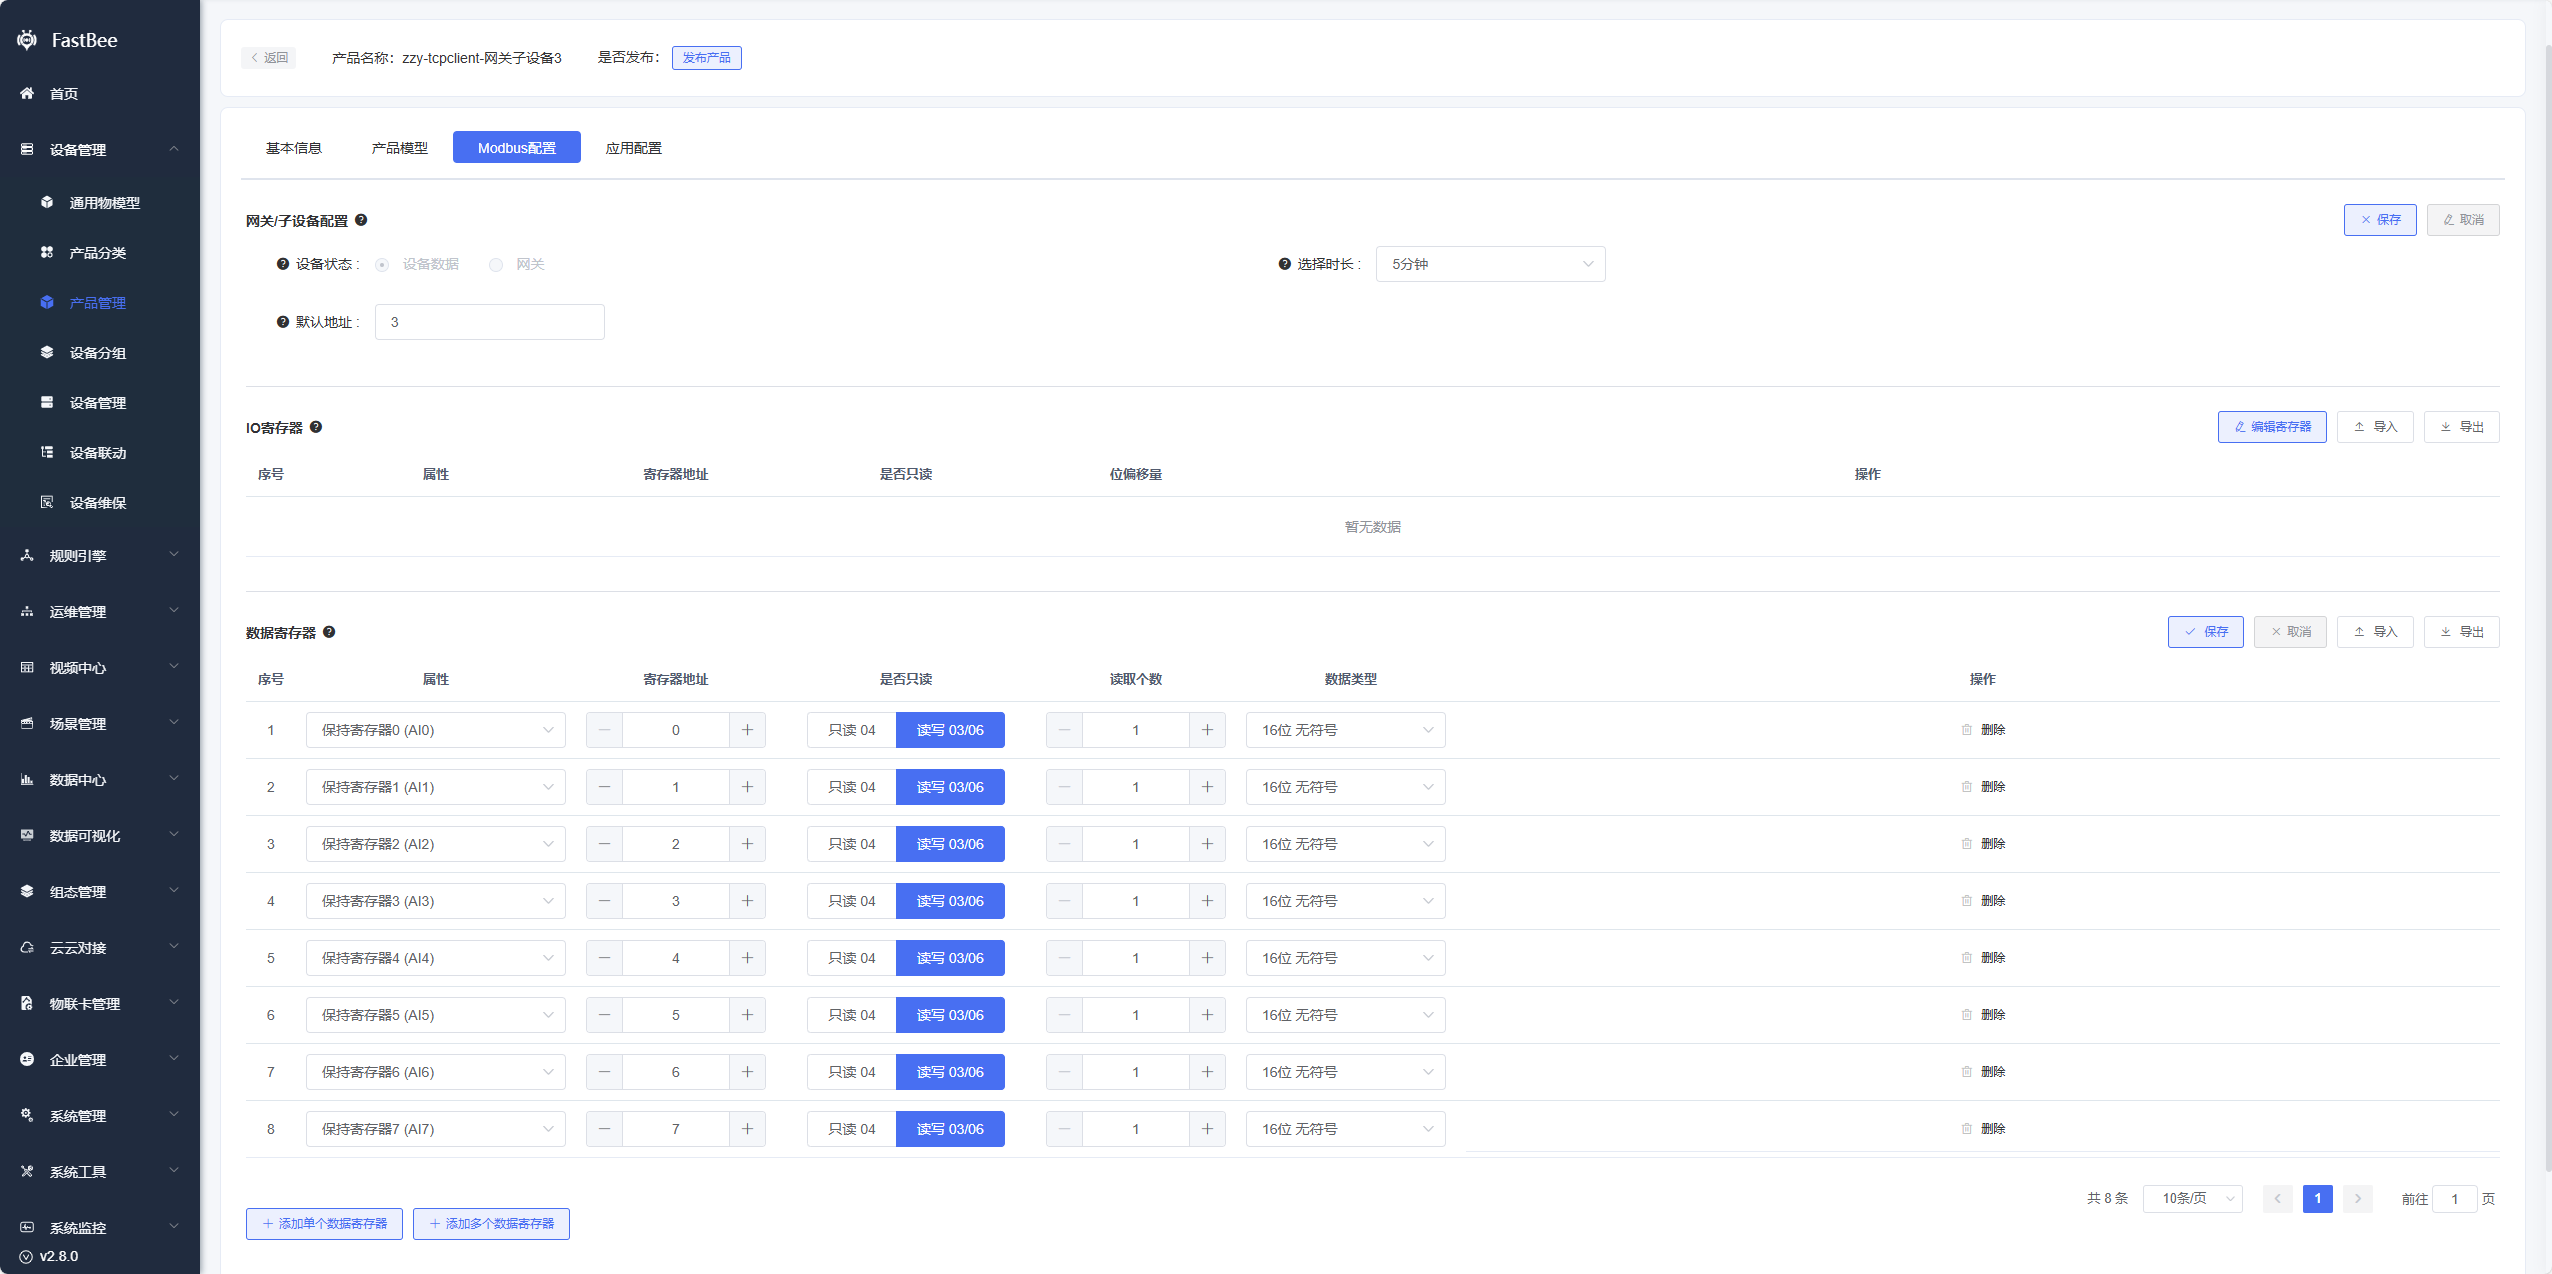Switch to the 产品模型 tab
Screen dimensions: 2552x1274
click(x=399, y=148)
